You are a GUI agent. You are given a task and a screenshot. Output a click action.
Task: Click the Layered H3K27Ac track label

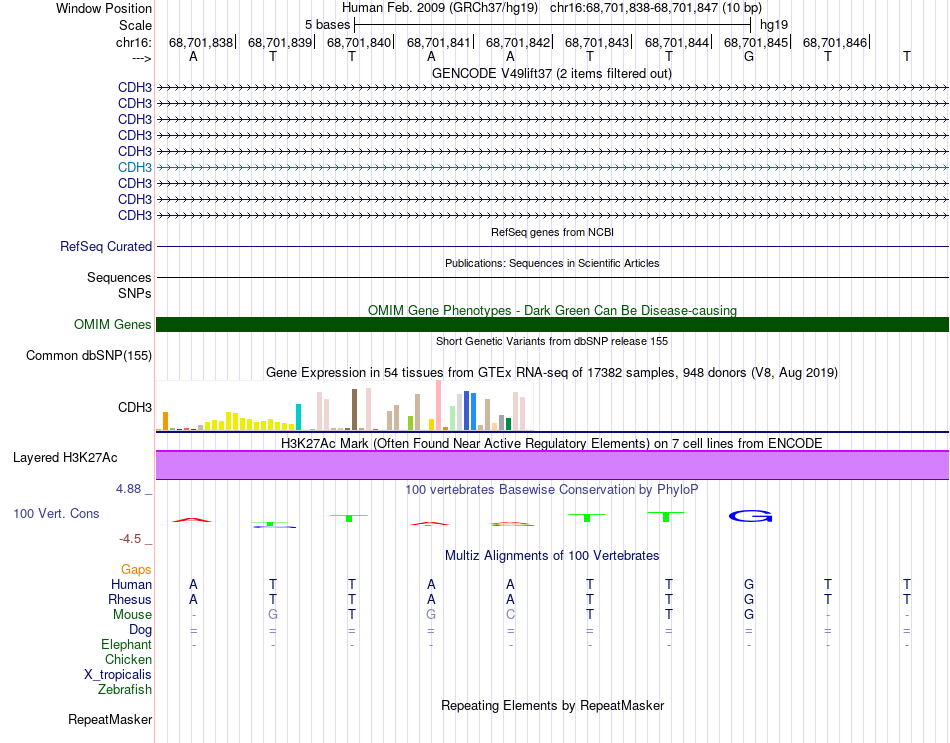point(65,458)
